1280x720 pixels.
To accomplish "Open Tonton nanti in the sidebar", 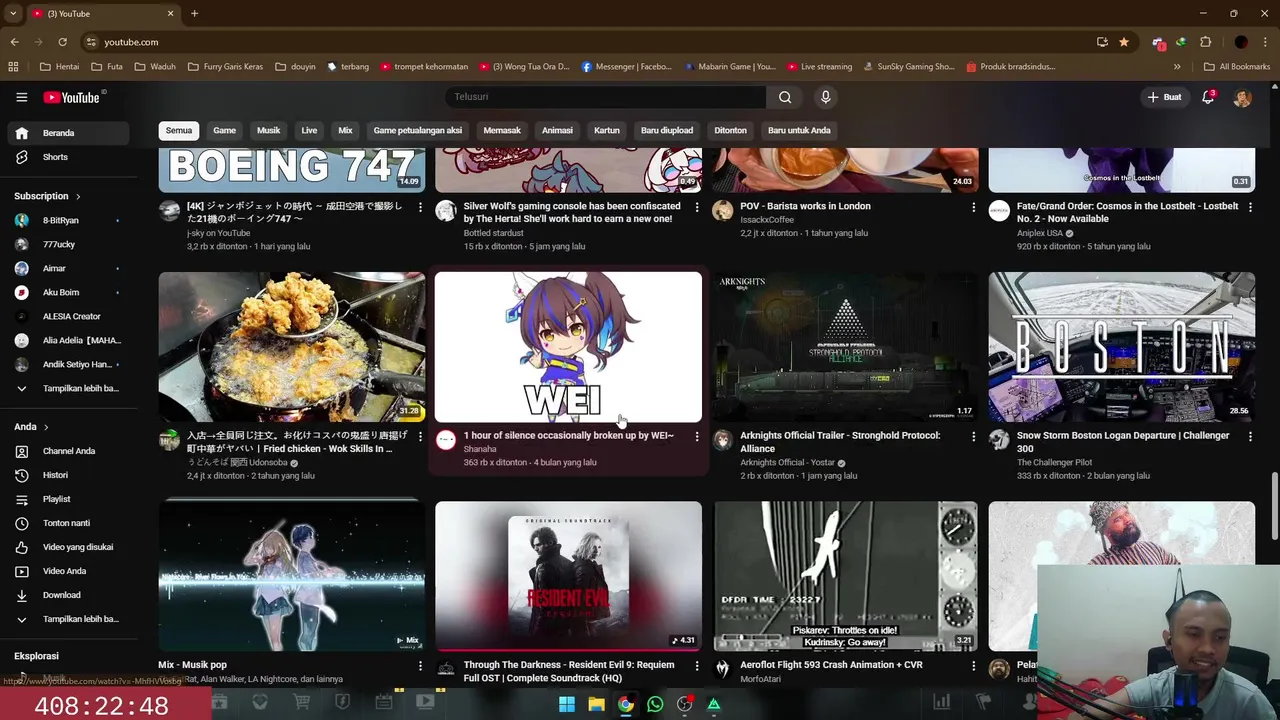I will click(x=68, y=523).
